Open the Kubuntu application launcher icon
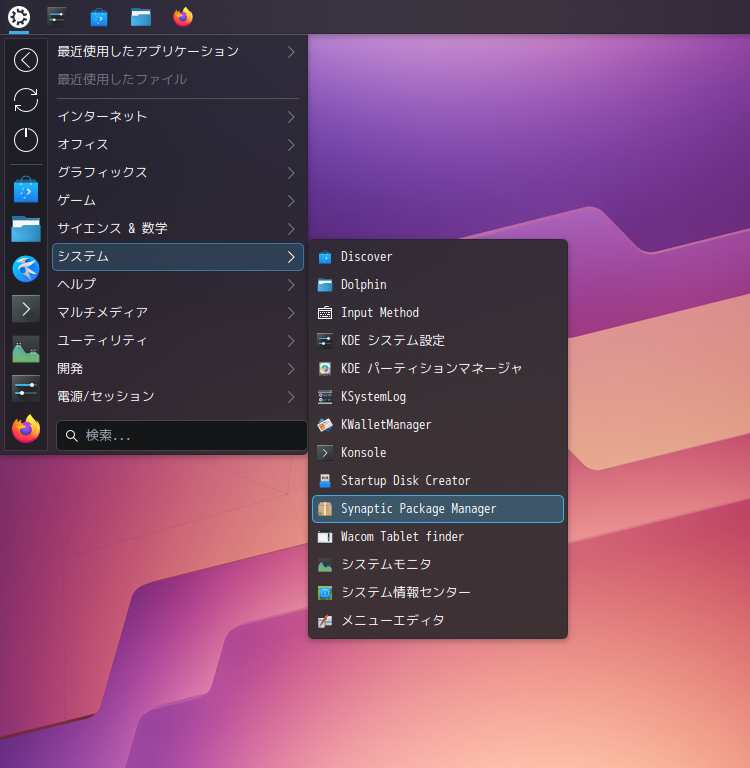The height and width of the screenshot is (768, 750). click(19, 17)
